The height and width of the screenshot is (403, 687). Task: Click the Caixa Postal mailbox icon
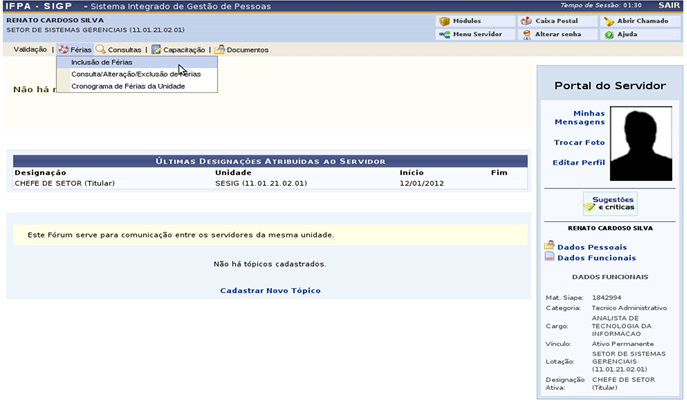(x=526, y=21)
